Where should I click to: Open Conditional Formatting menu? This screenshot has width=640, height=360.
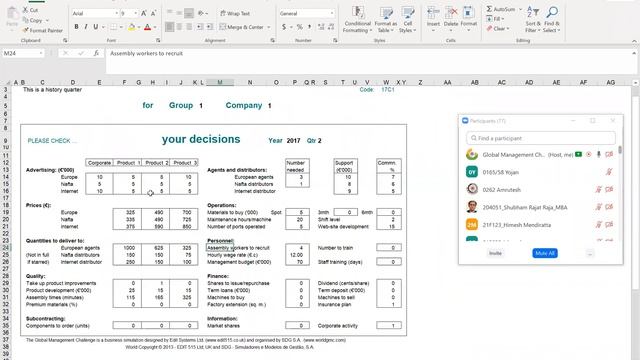[x=357, y=20]
